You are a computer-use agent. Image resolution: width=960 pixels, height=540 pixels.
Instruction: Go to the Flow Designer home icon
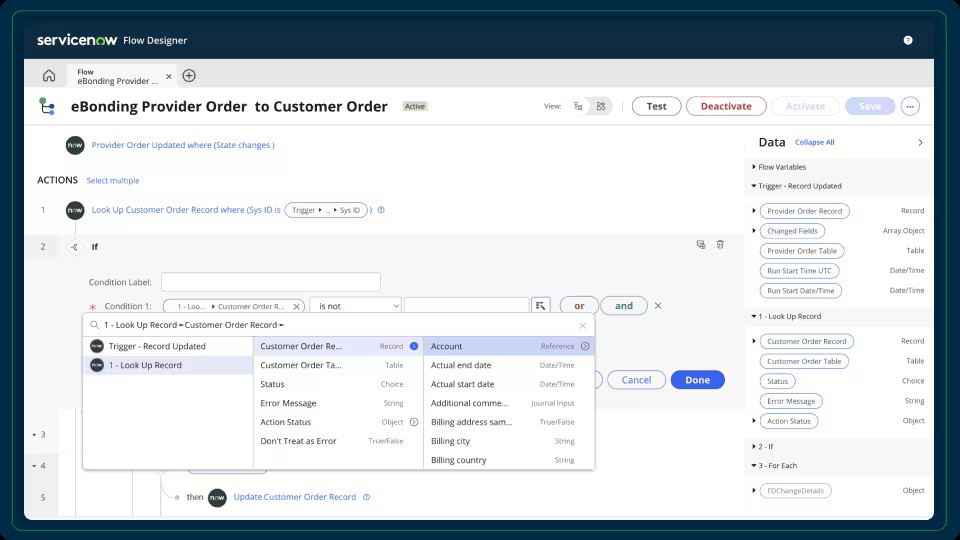click(x=49, y=76)
